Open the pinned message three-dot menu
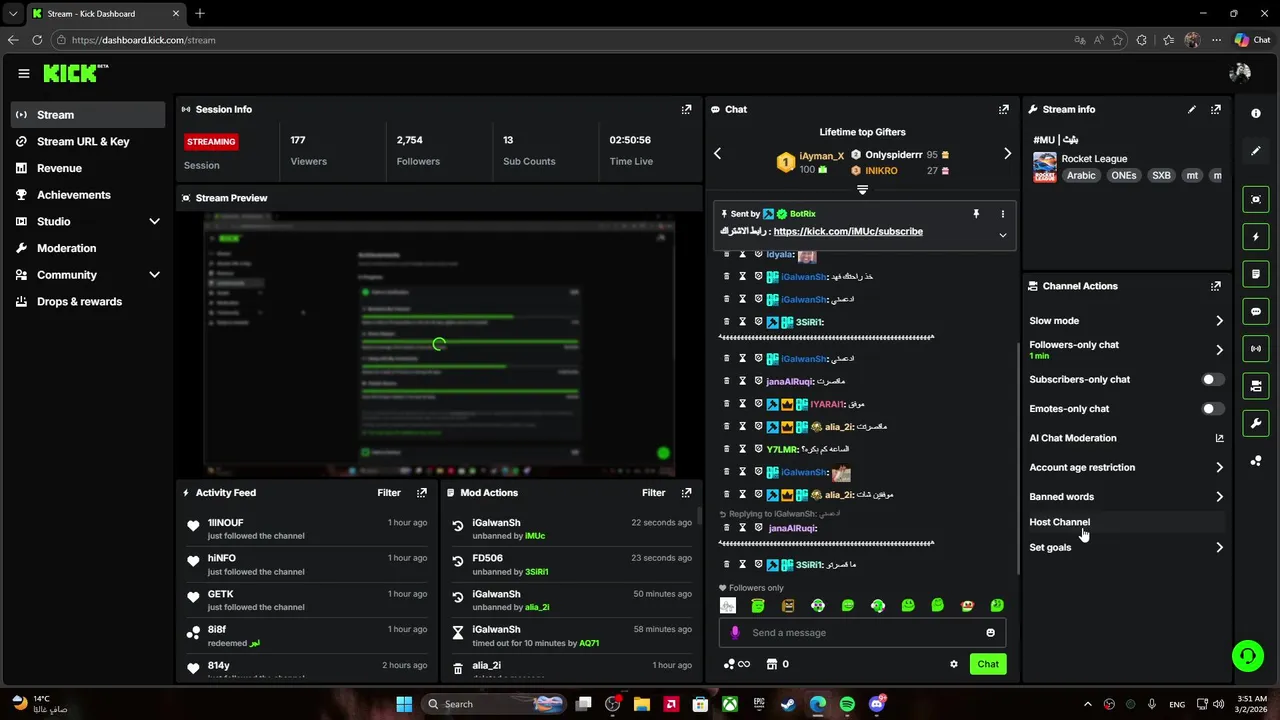Image resolution: width=1280 pixels, height=720 pixels. point(1002,214)
